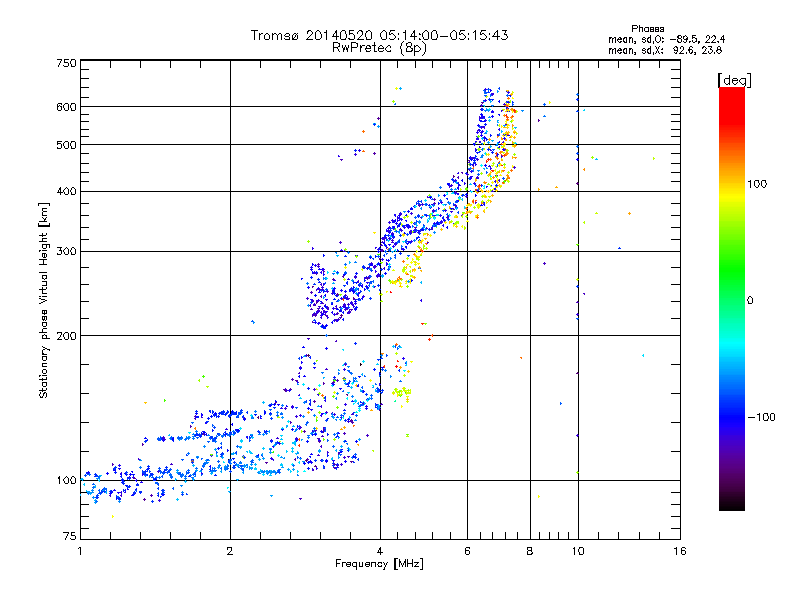The image size is (800, 600).
Task: Click the x-axis tick label '8'
Action: pyautogui.click(x=530, y=551)
